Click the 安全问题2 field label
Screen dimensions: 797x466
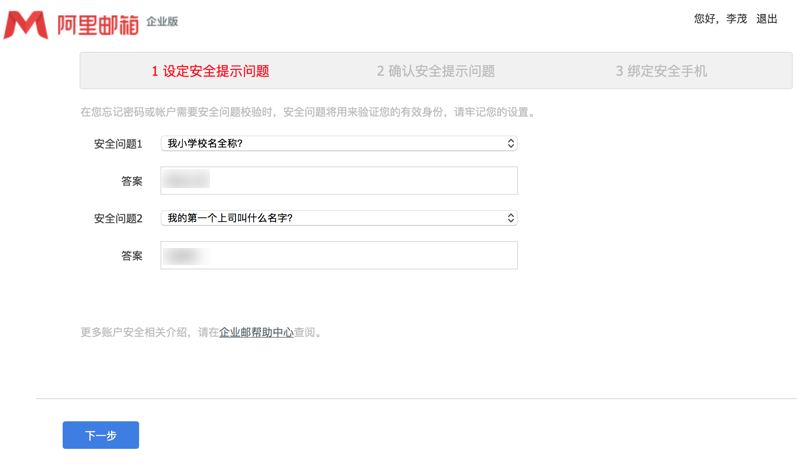pos(118,218)
